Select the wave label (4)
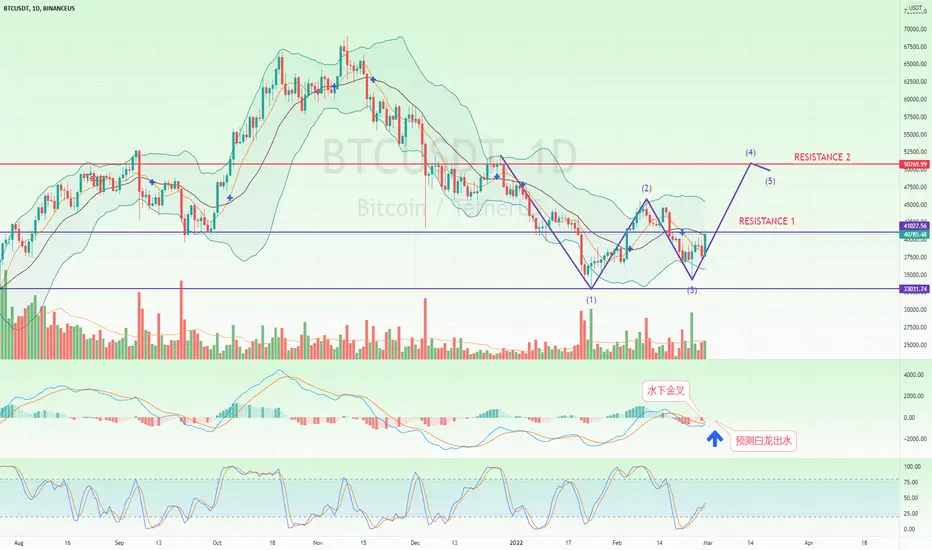932x550 pixels. point(751,153)
